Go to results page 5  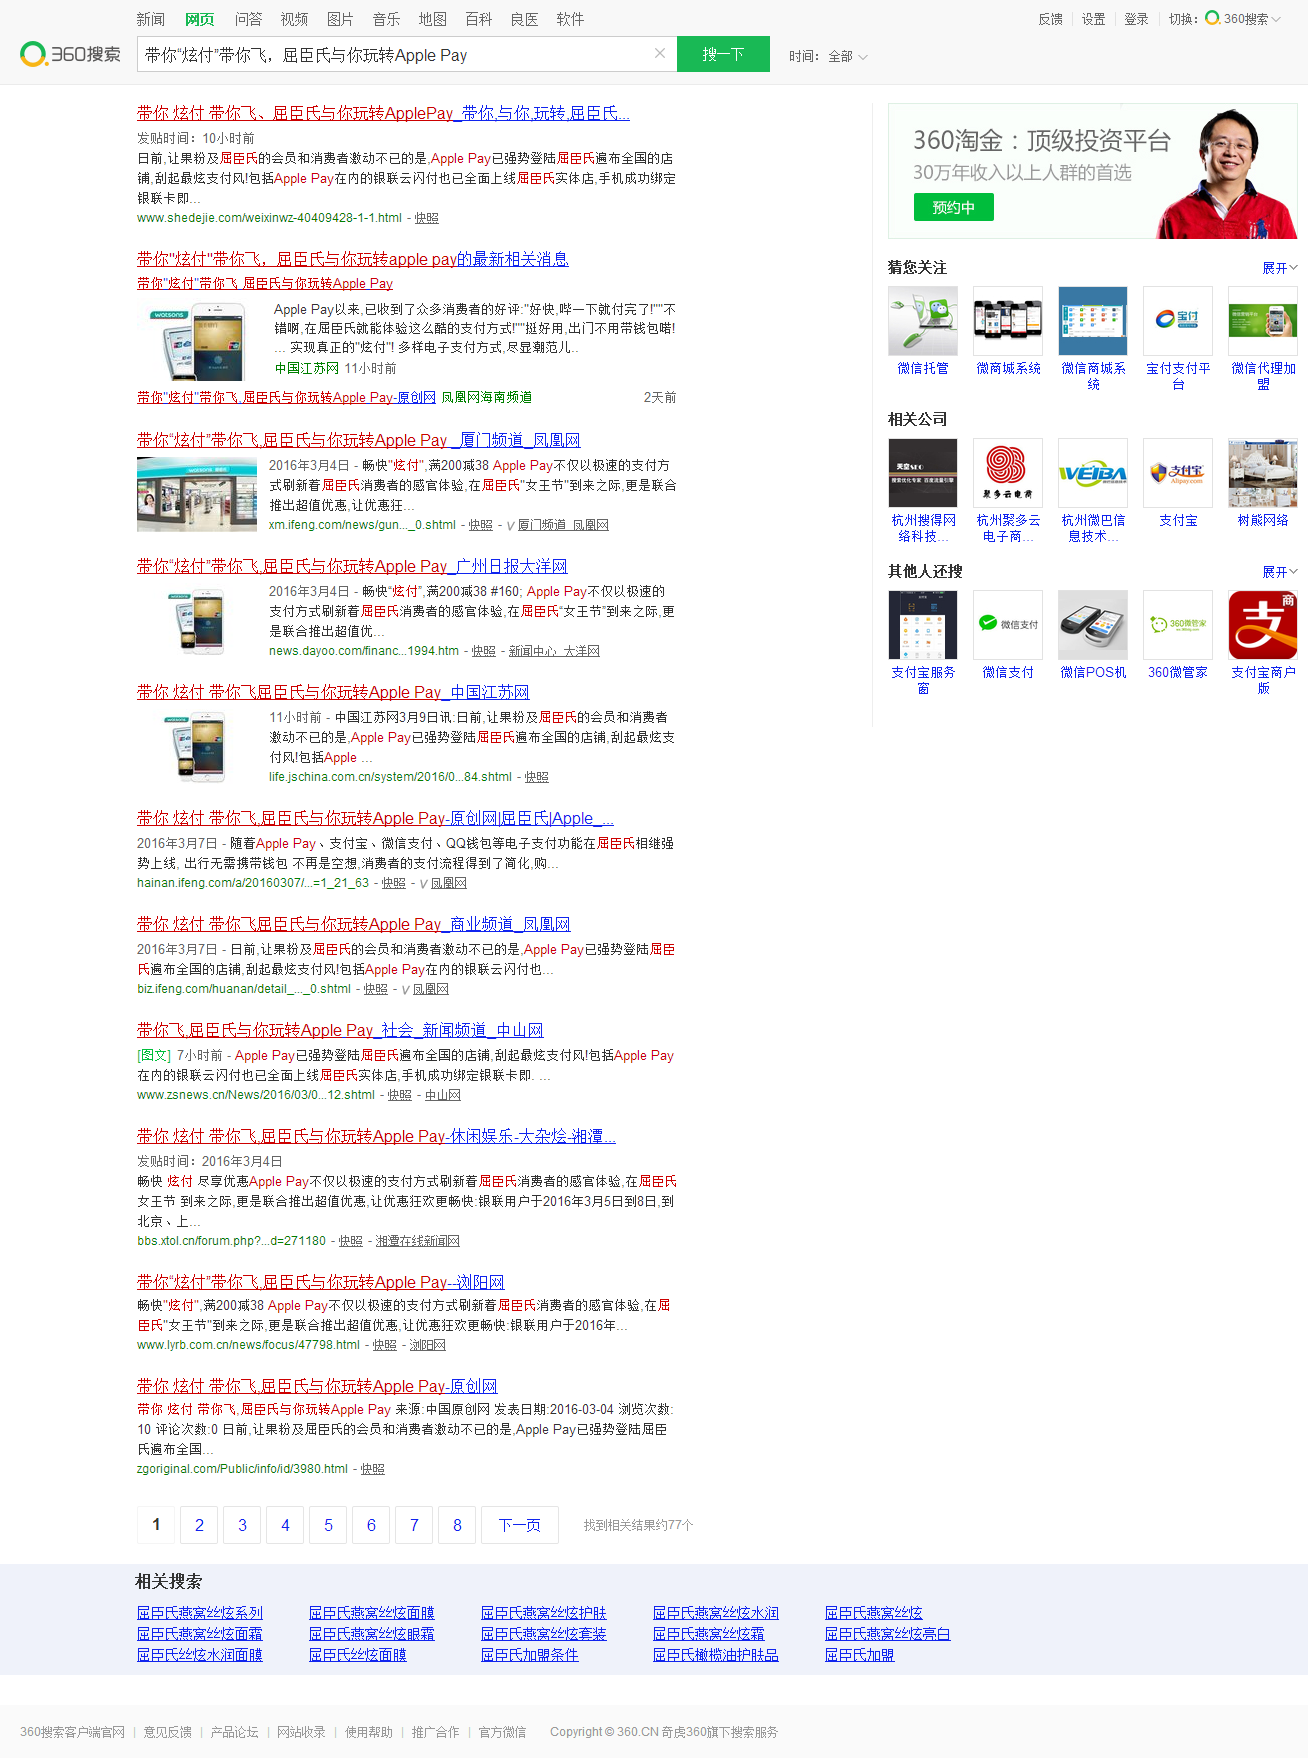(x=328, y=1525)
